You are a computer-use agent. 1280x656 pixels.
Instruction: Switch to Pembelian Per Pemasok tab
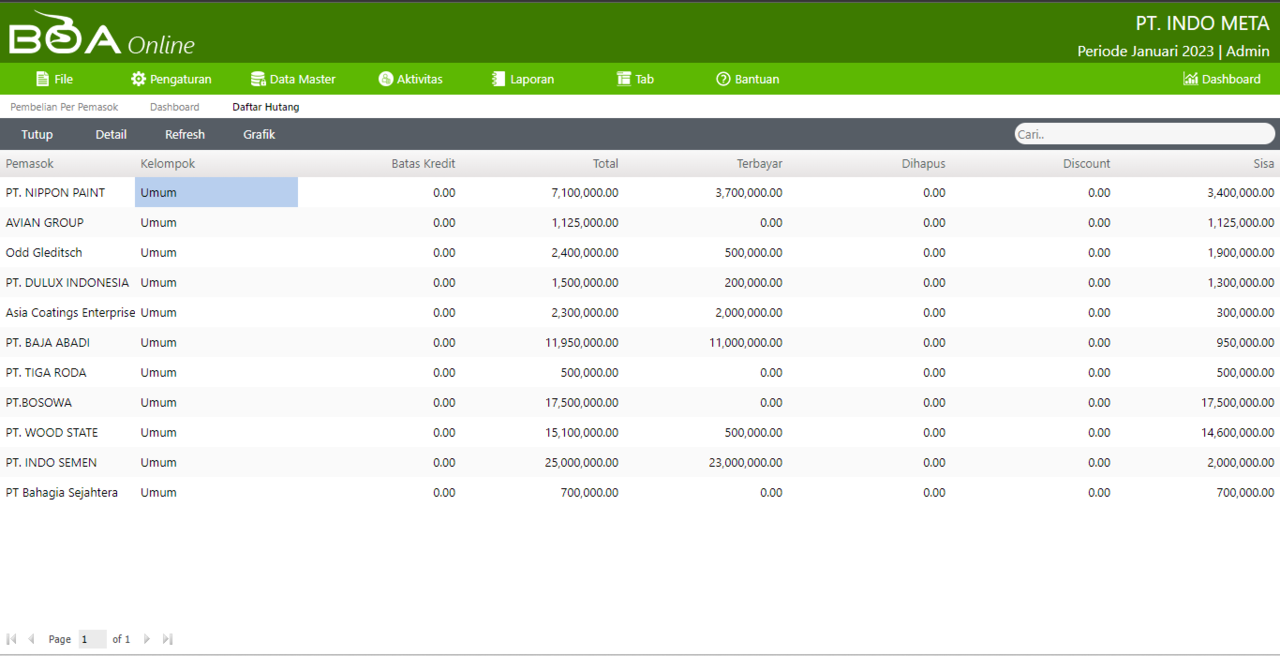[64, 107]
